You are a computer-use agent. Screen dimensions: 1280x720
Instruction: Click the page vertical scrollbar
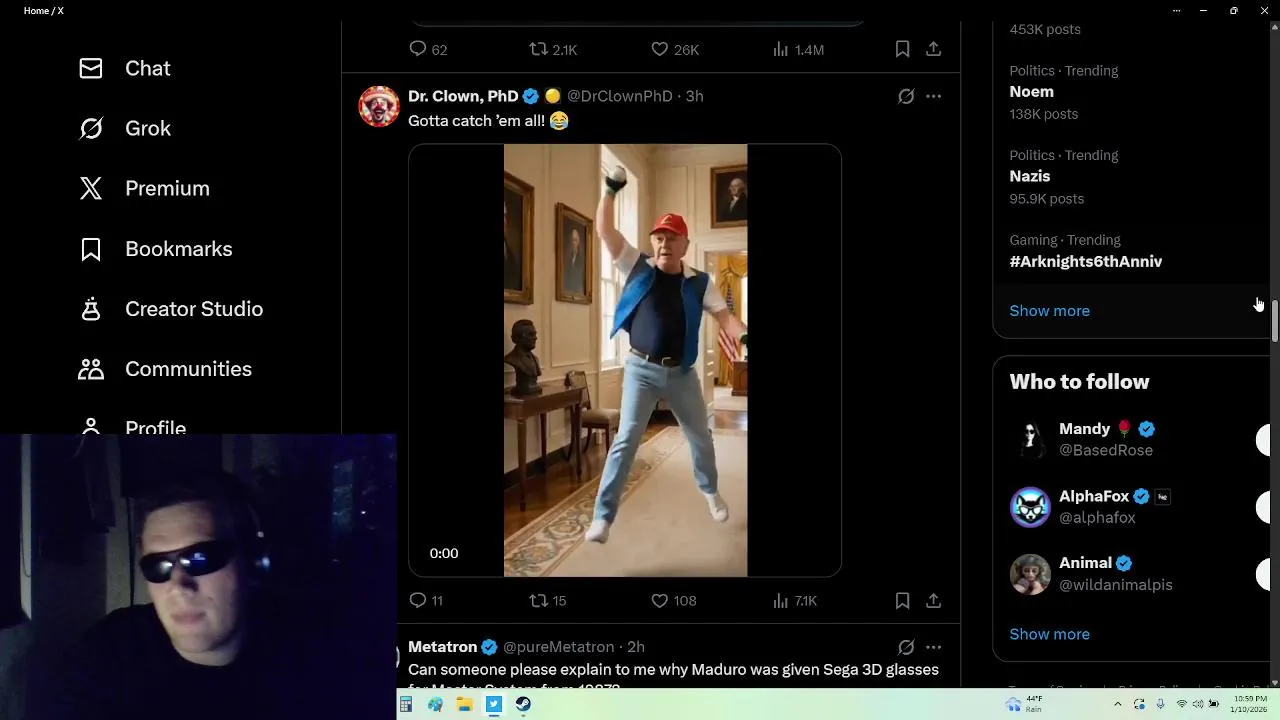(1275, 320)
